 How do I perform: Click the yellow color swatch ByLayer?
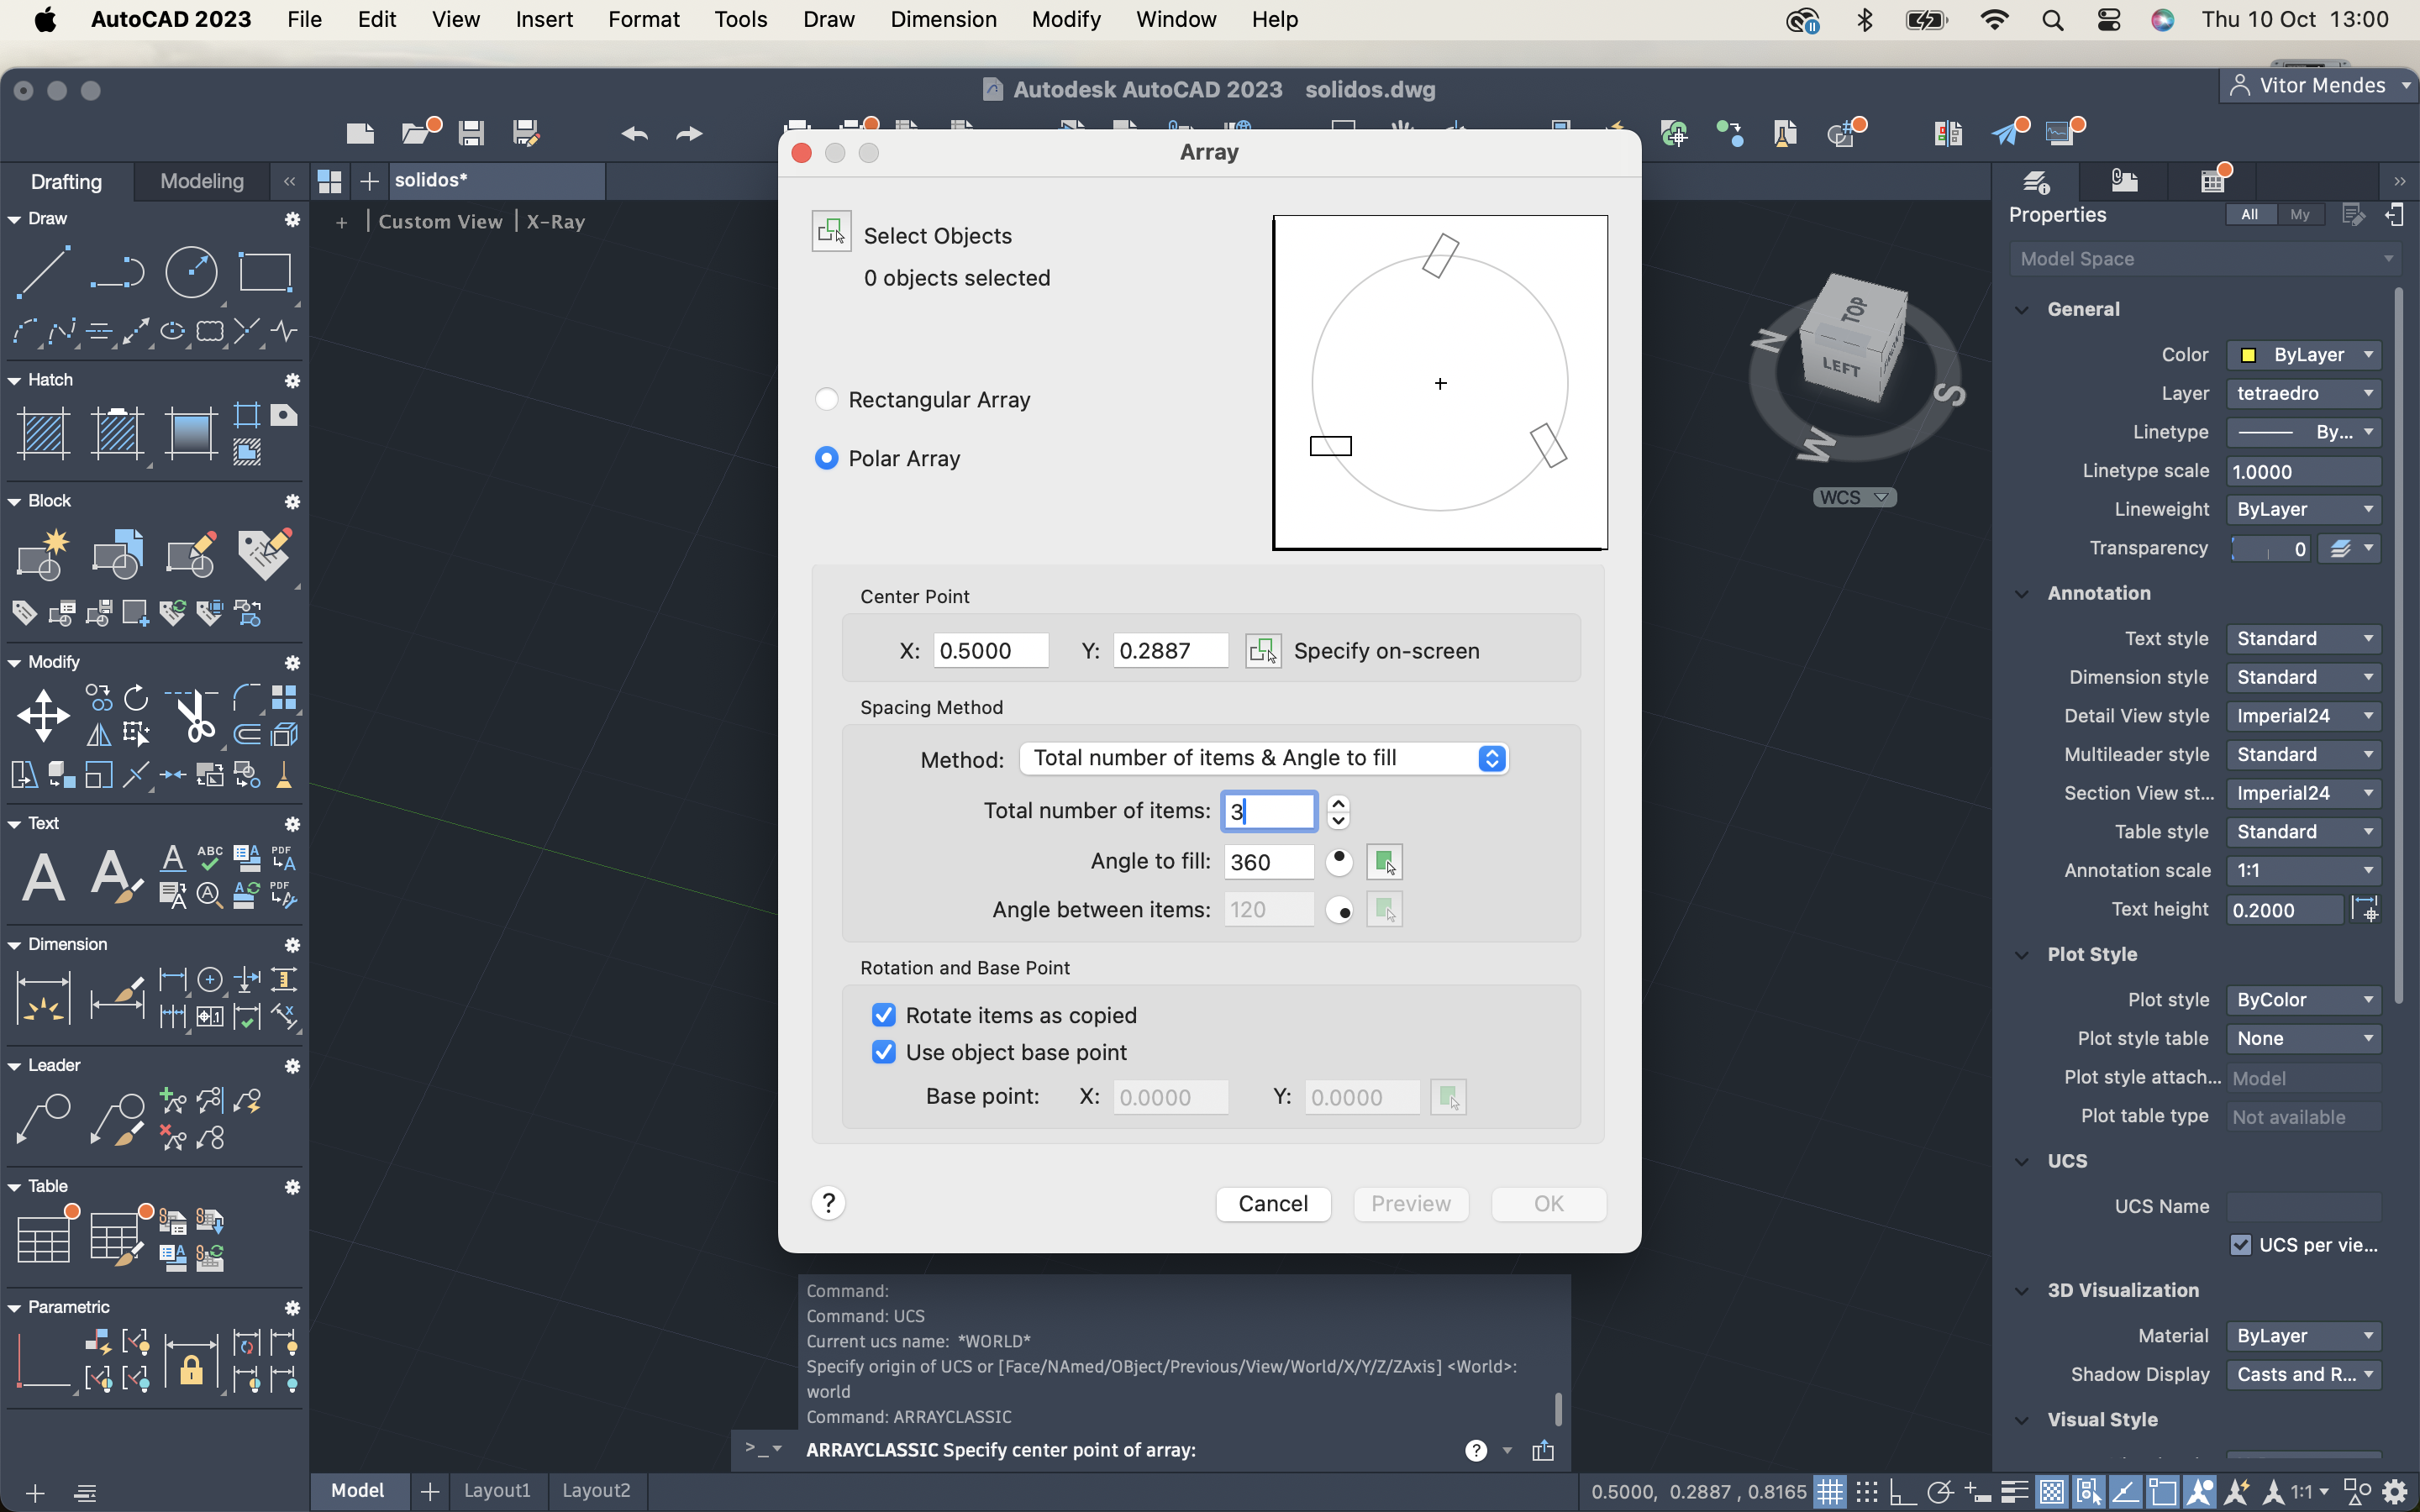(2249, 355)
